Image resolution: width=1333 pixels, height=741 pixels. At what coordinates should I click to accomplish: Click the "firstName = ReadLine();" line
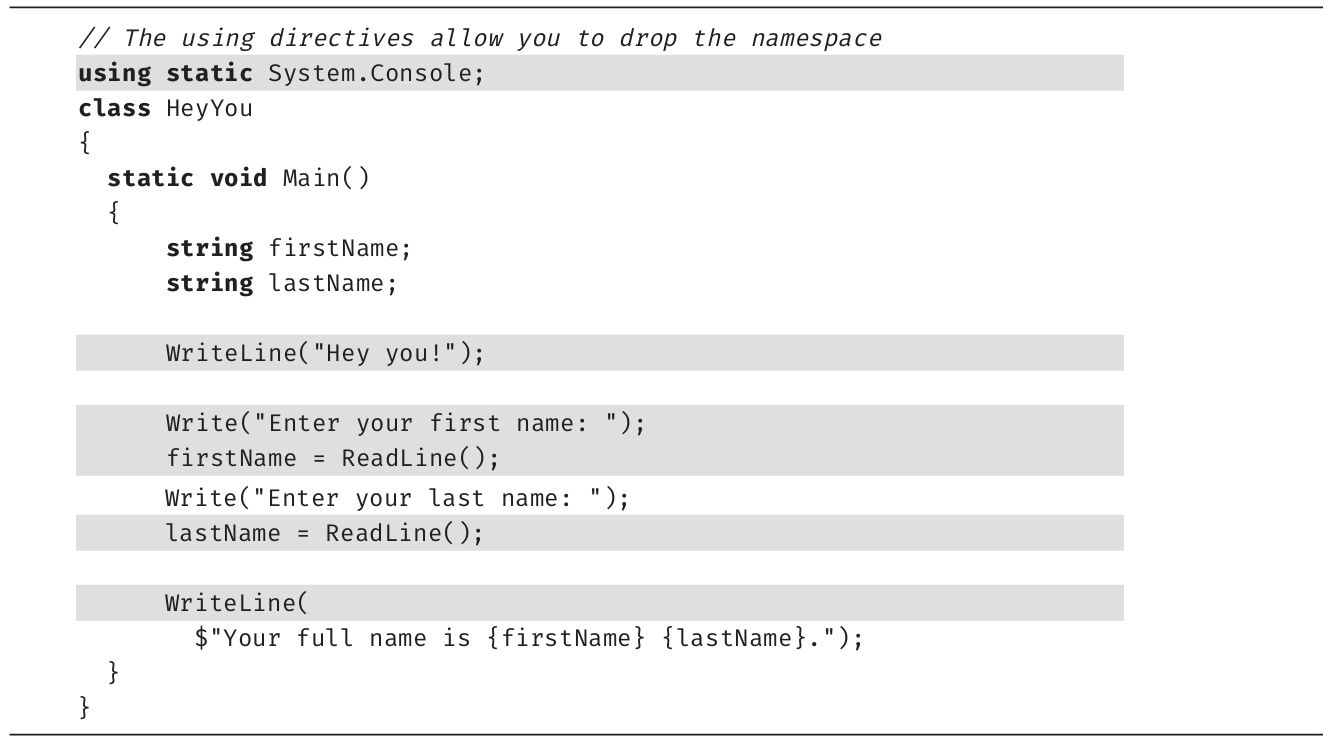click(x=332, y=459)
